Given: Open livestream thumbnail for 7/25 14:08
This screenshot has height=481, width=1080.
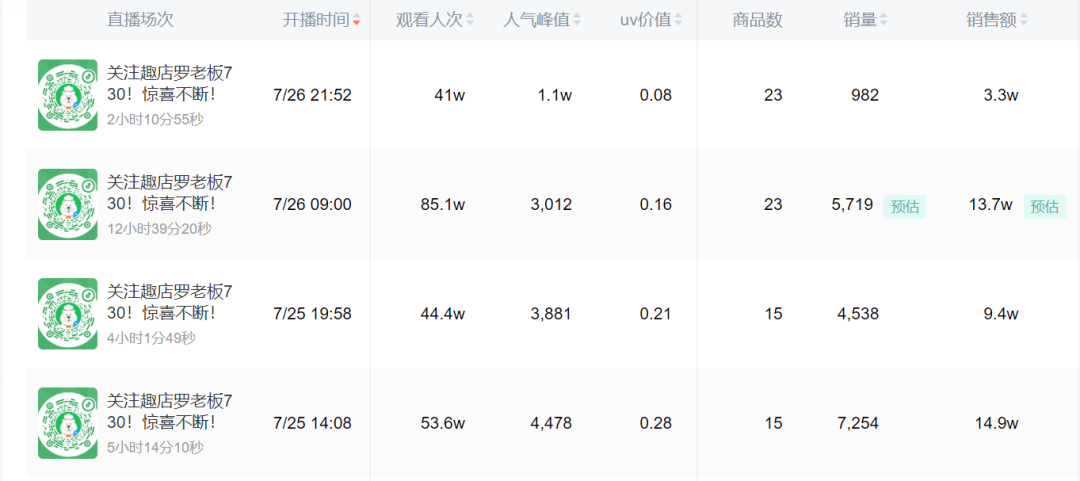Looking at the screenshot, I should [68, 423].
